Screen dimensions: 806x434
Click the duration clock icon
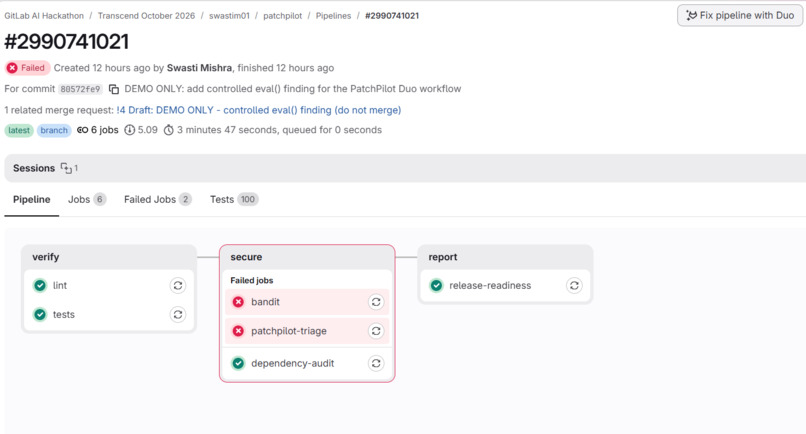[x=169, y=130]
